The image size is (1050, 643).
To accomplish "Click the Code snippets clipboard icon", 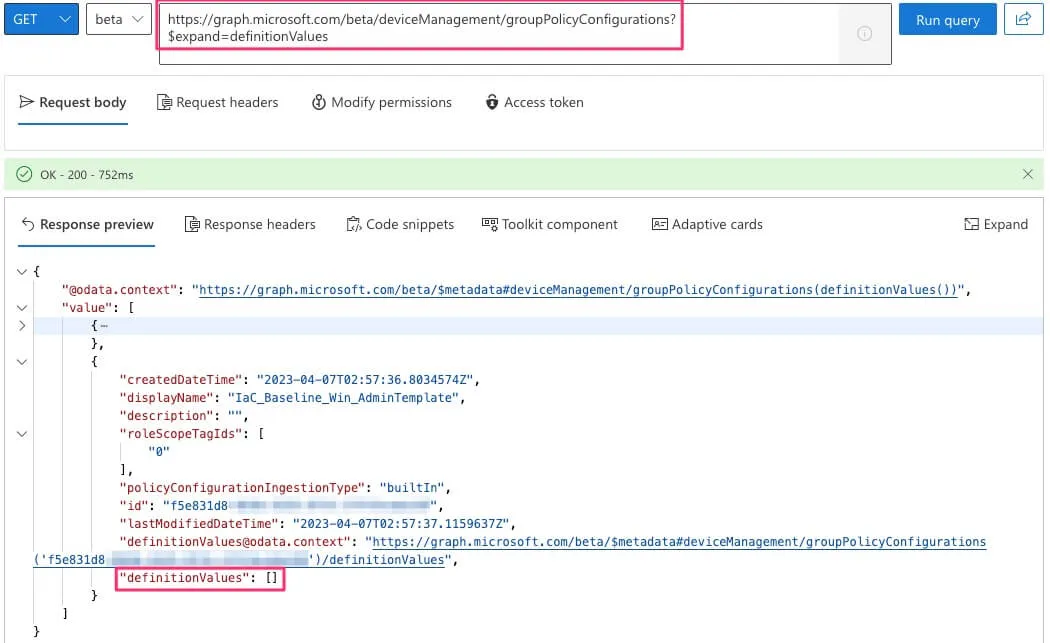I will point(354,224).
